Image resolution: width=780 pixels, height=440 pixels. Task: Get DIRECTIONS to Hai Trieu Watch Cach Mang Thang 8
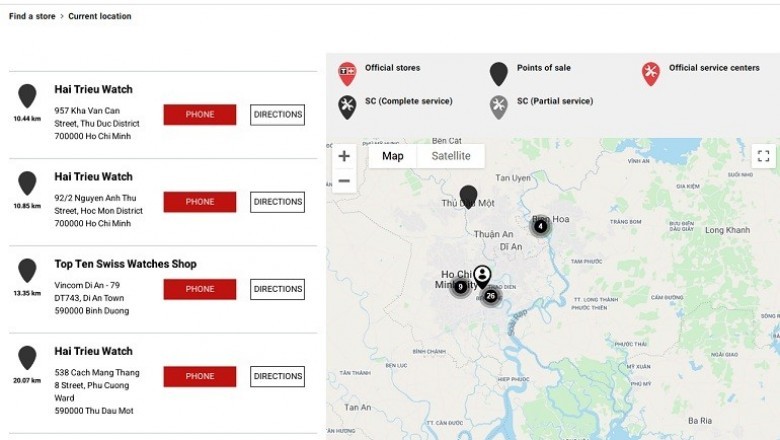277,377
